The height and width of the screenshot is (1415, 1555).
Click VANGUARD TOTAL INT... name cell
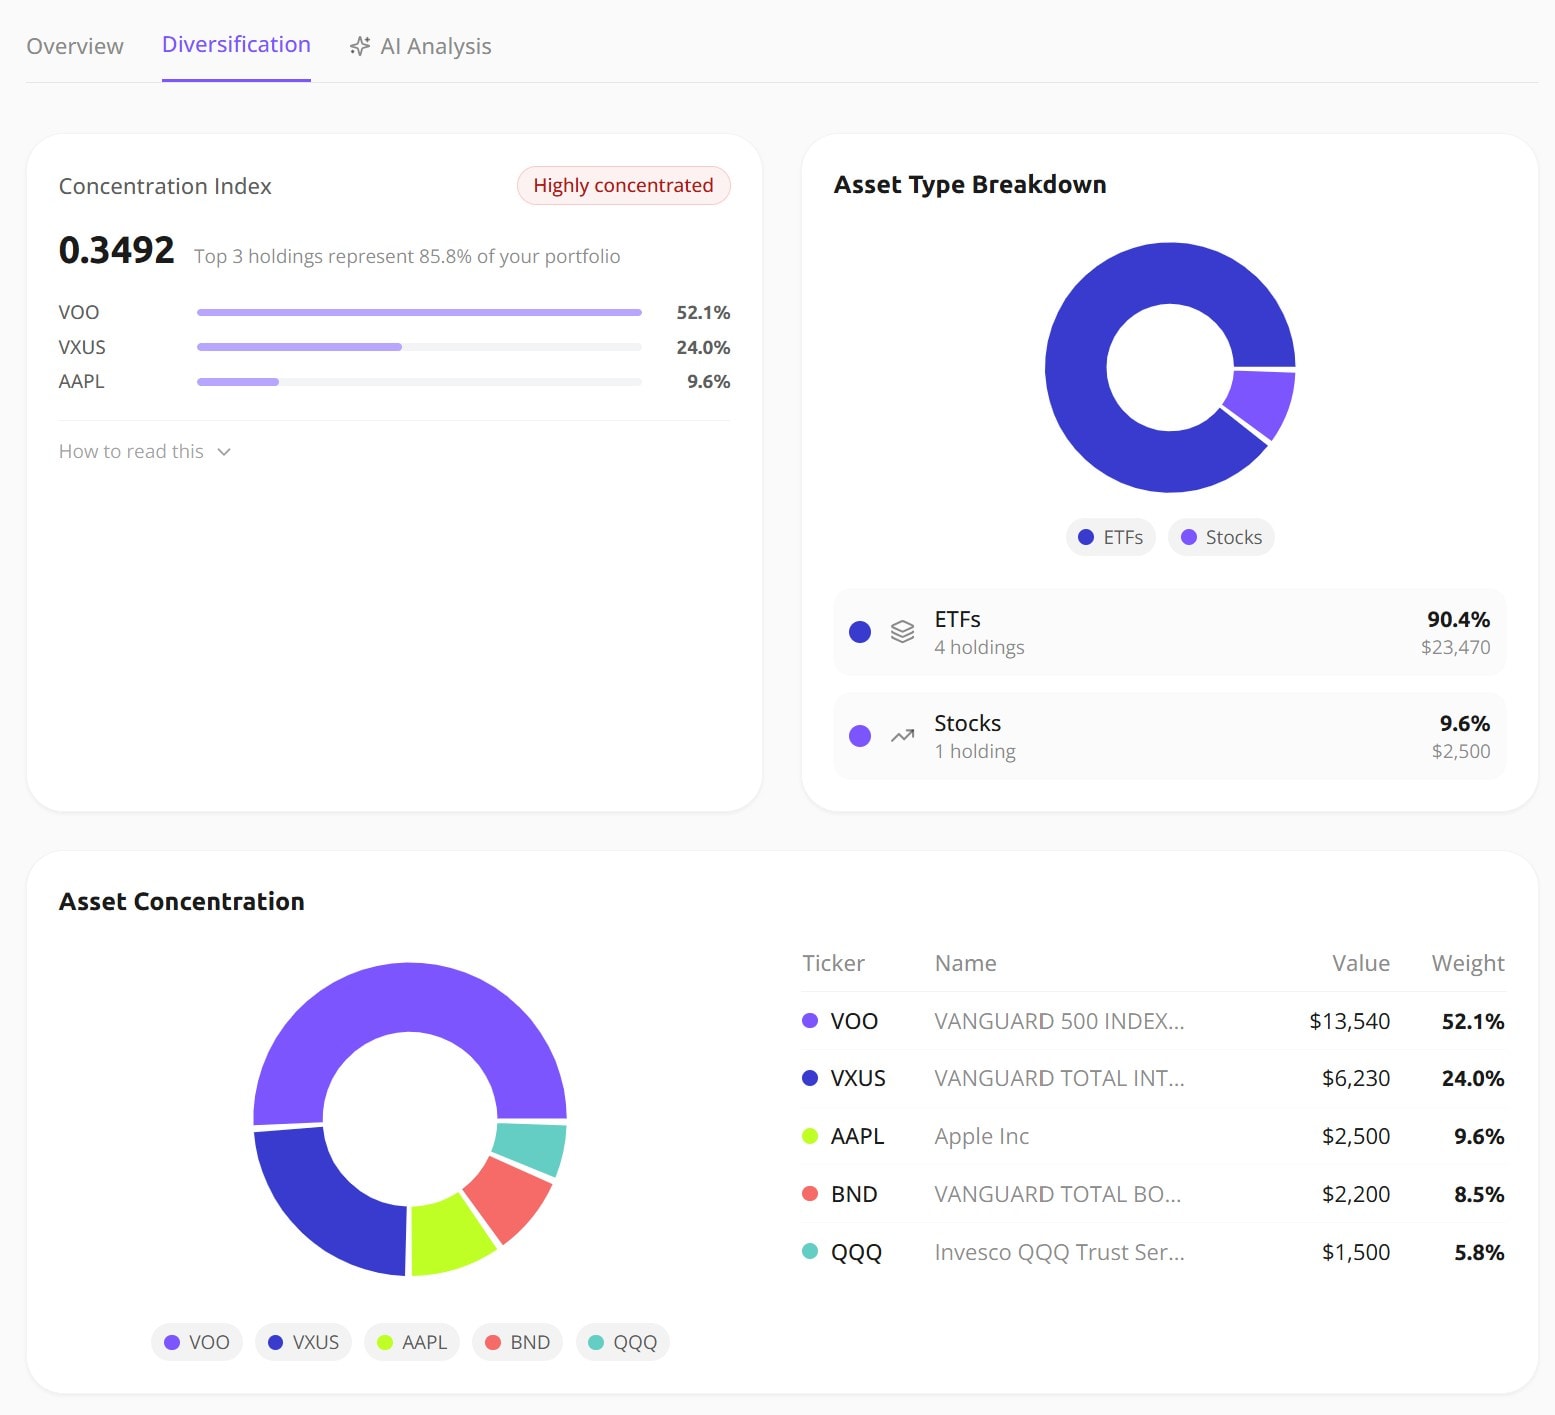point(1059,1078)
